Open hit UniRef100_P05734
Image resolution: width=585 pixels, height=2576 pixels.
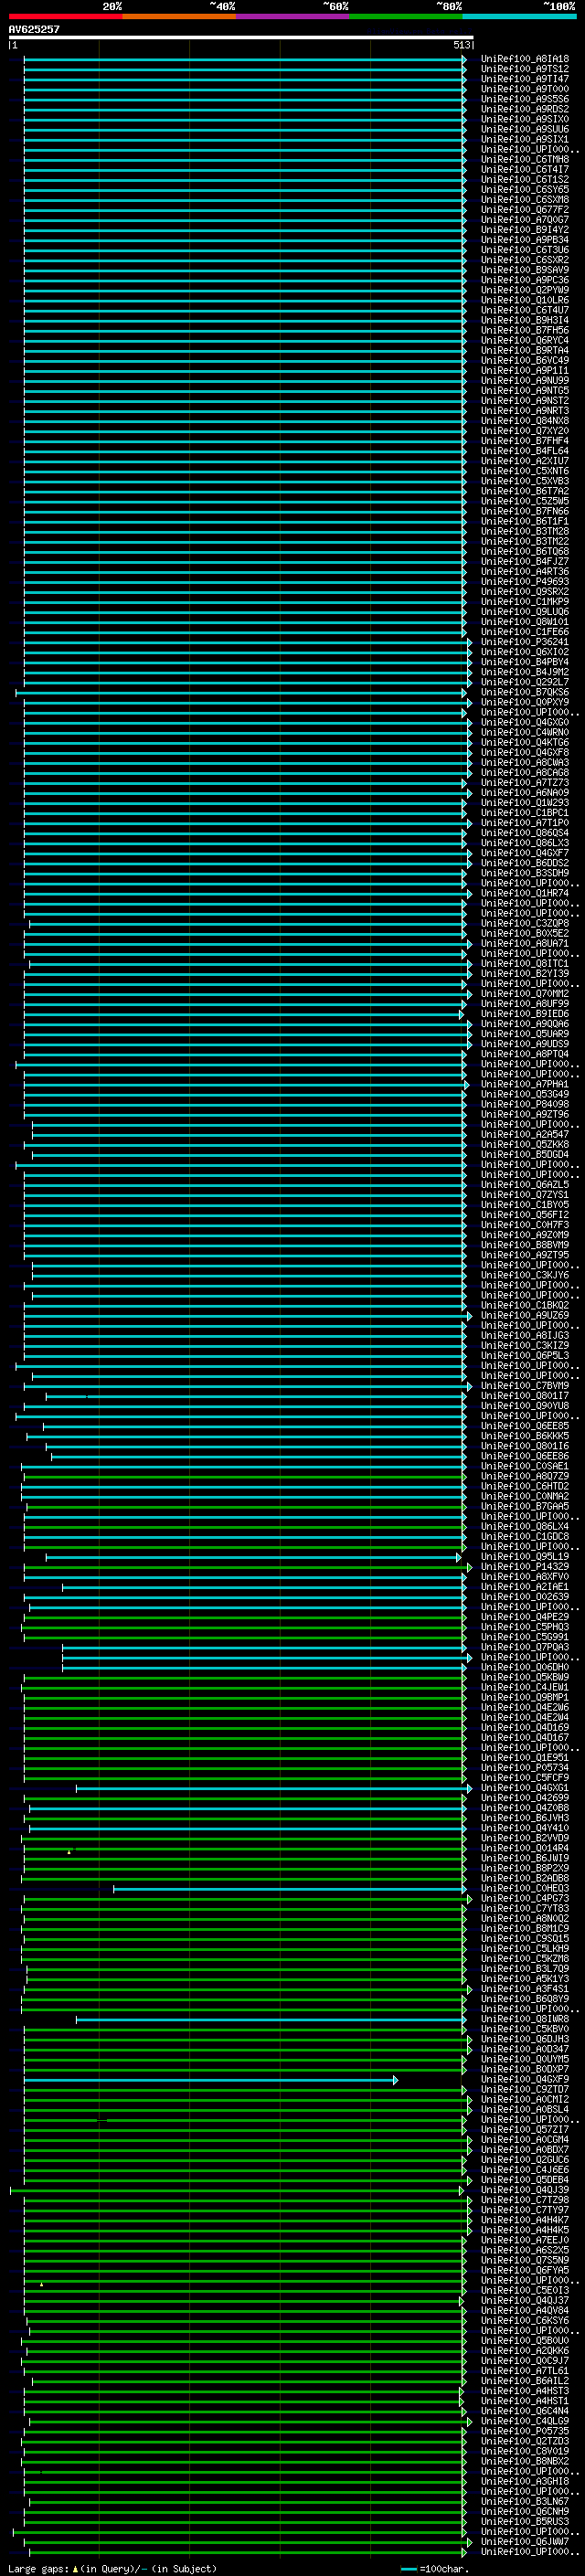(x=525, y=1768)
